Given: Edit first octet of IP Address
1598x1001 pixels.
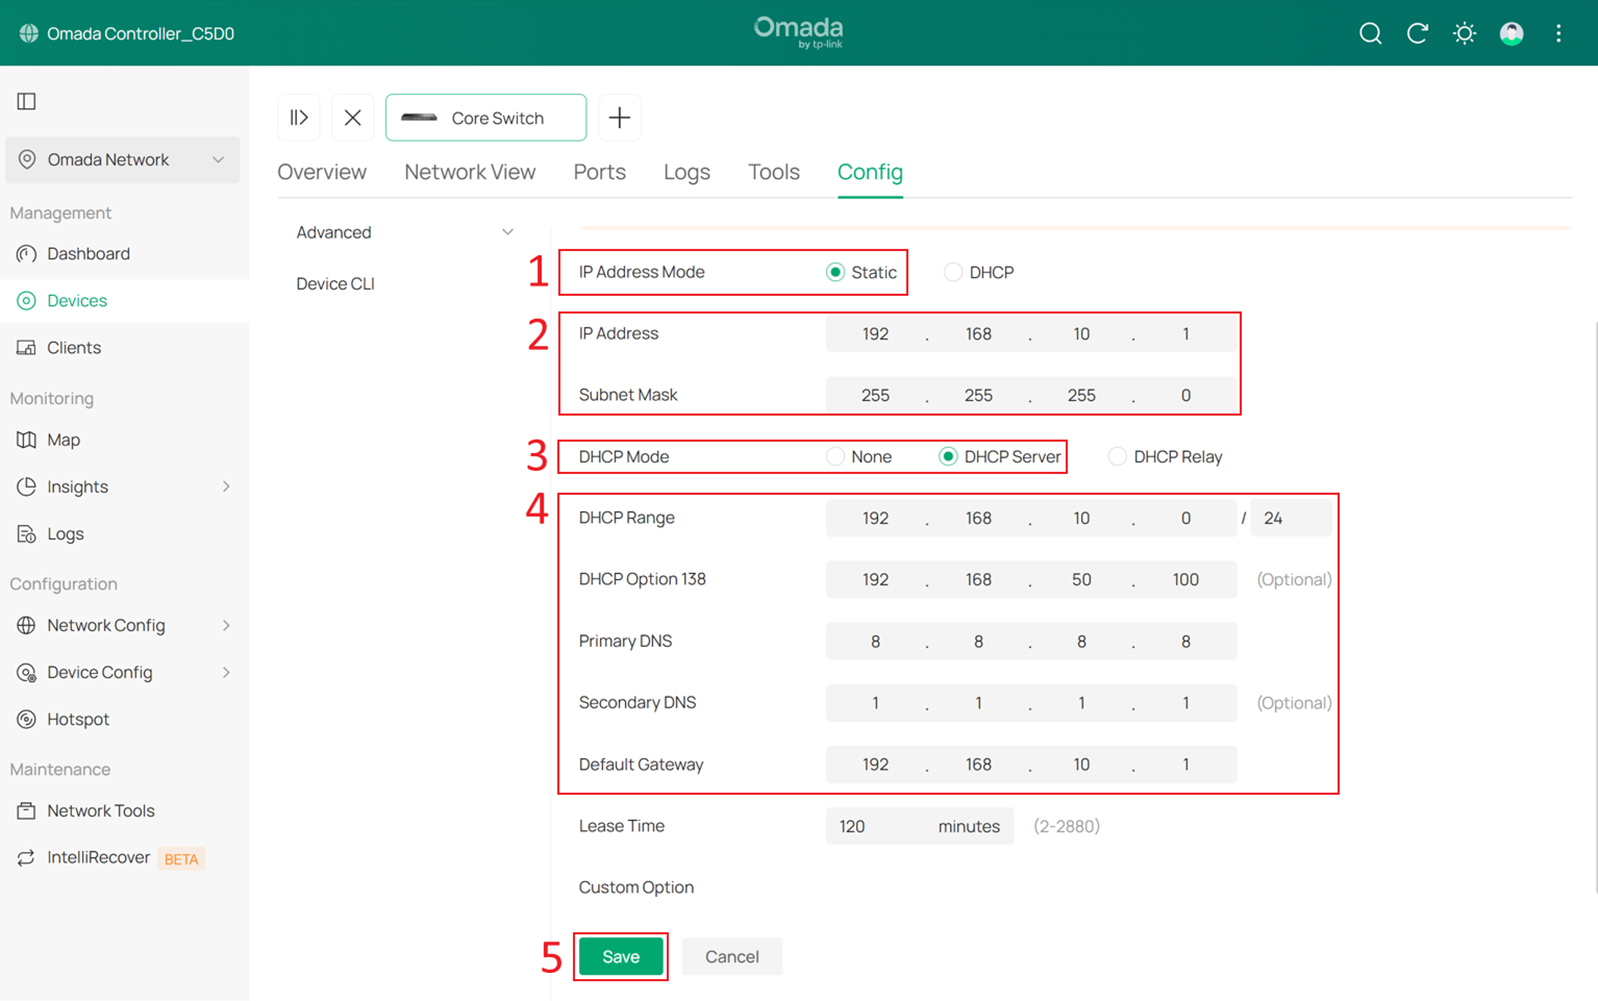Looking at the screenshot, I should click(875, 334).
